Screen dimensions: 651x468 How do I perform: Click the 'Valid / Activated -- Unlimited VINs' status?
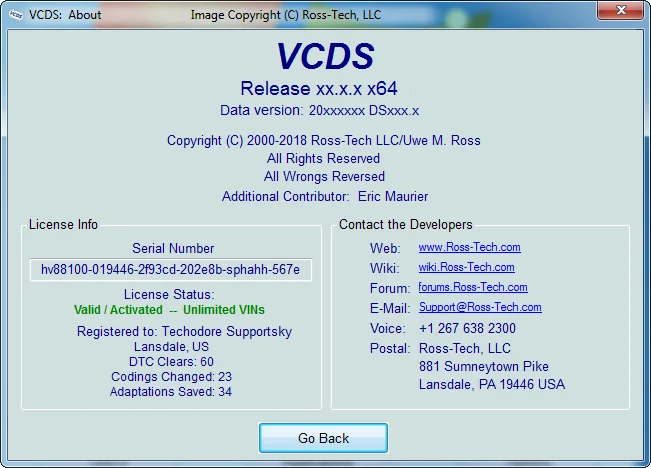click(169, 310)
